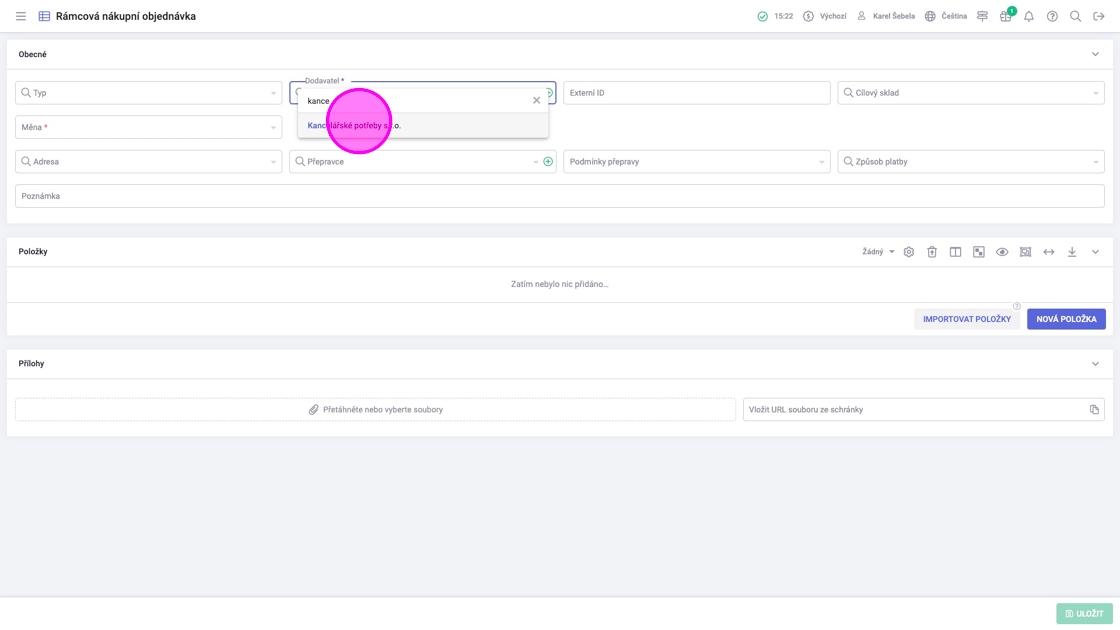The image size is (1120, 630).
Task: Toggle the split columns view icon
Action: click(955, 252)
